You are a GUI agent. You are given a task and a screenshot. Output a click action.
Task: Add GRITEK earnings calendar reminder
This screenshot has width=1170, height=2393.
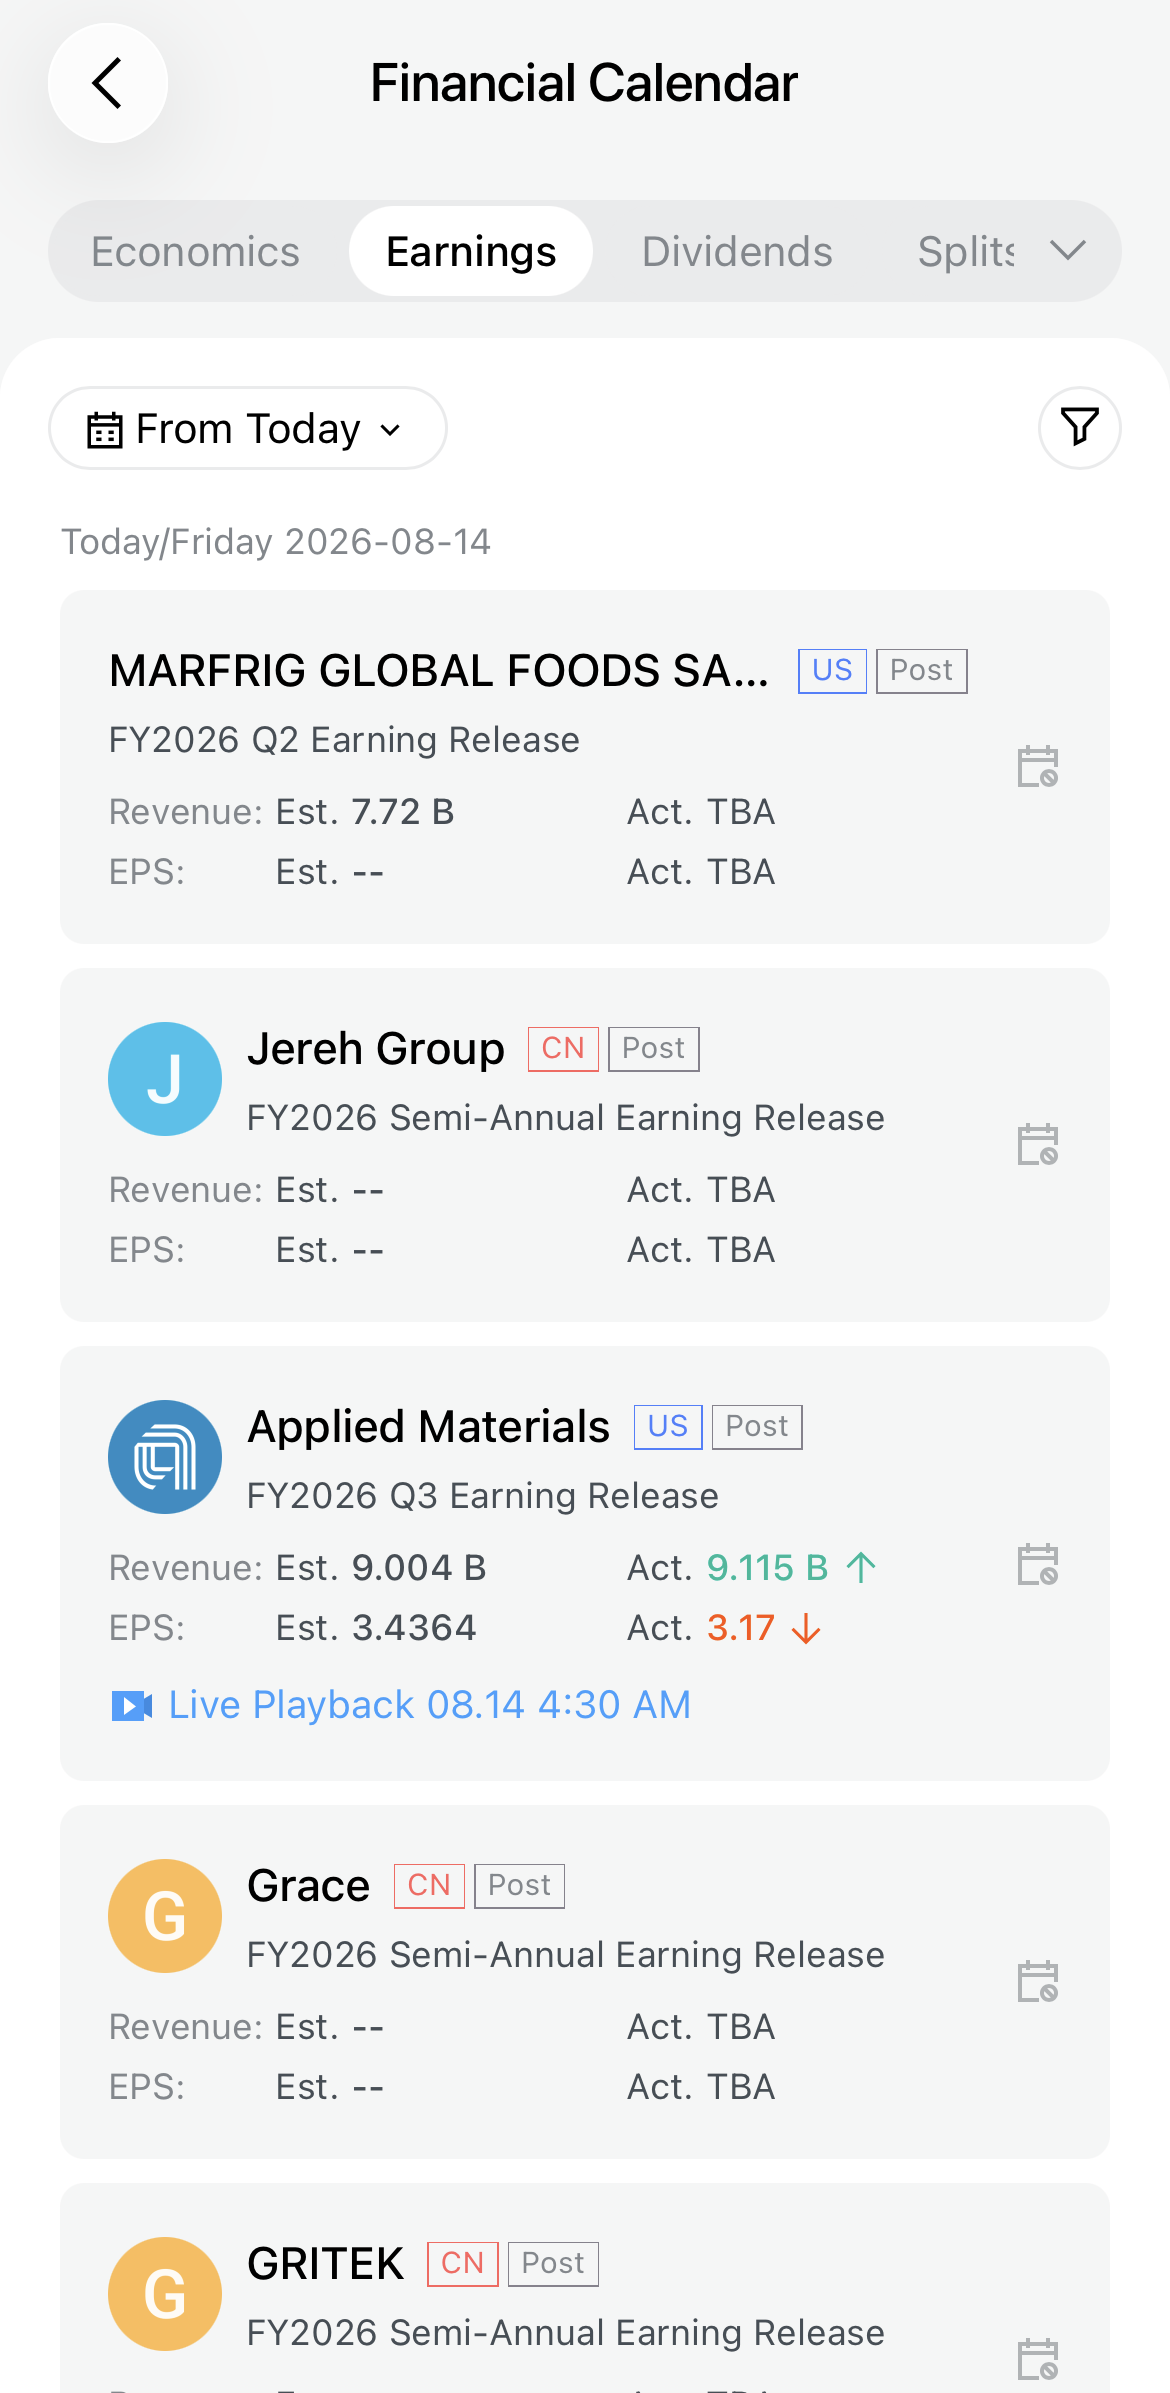(1038, 2360)
